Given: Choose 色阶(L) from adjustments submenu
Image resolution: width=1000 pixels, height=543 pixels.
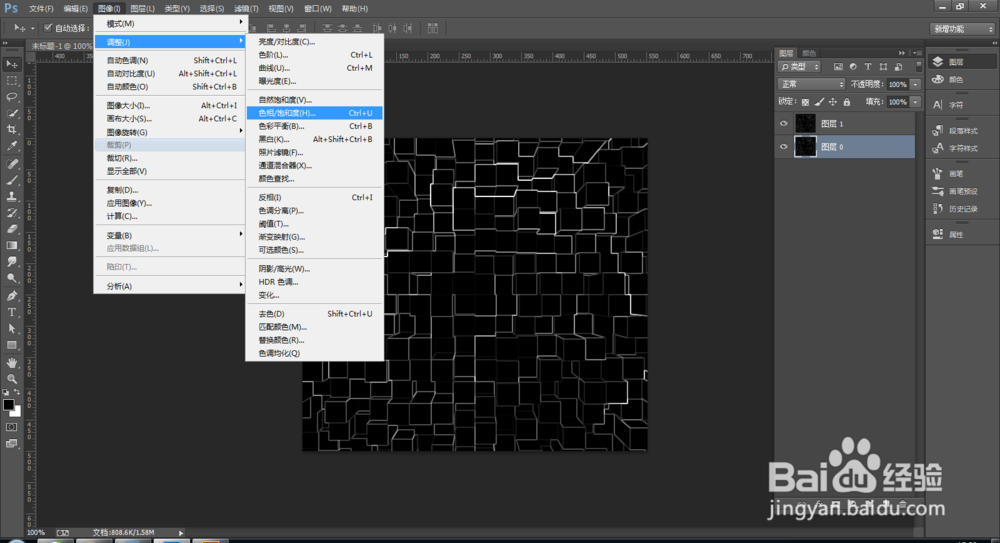Looking at the screenshot, I should [315, 55].
